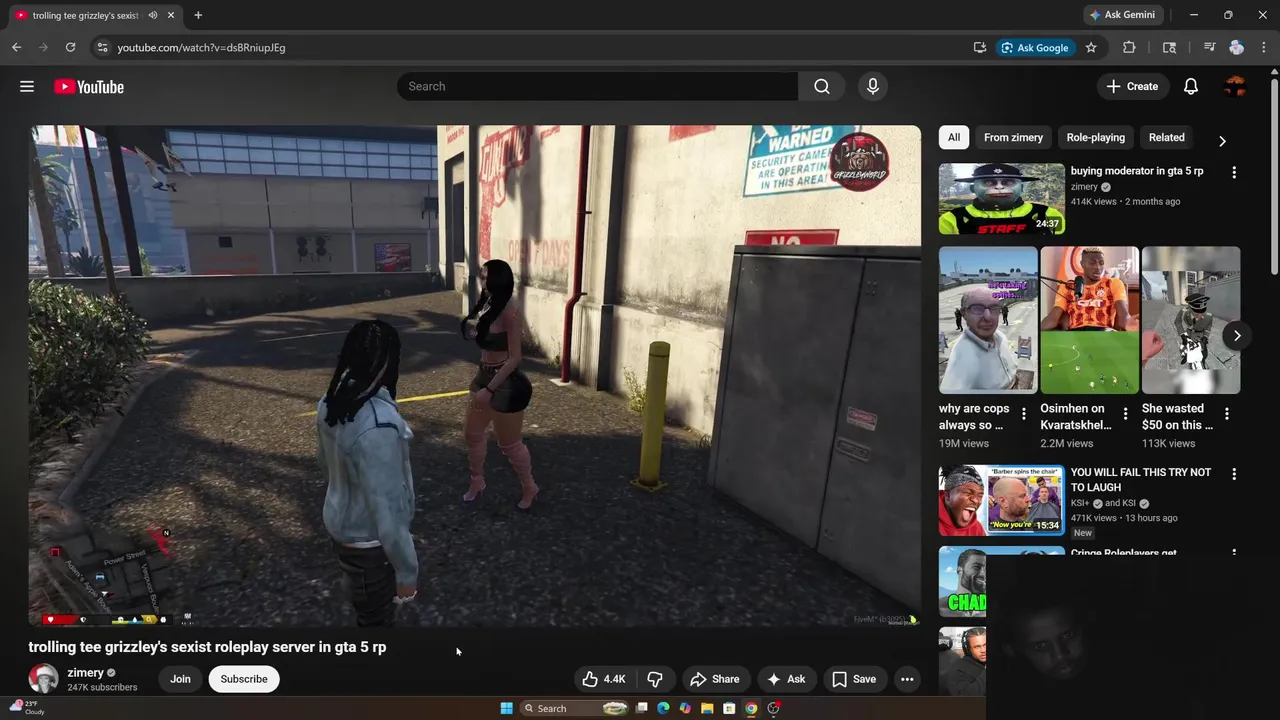Image resolution: width=1280 pixels, height=720 pixels.
Task: Open options for 'YOU WILL FAIL THIS TRY' video
Action: 1234,474
